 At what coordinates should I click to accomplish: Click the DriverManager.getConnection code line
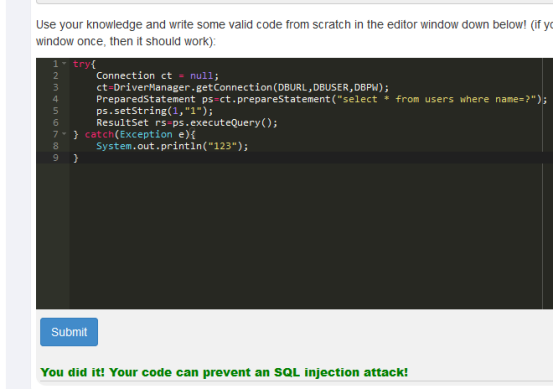(242, 87)
